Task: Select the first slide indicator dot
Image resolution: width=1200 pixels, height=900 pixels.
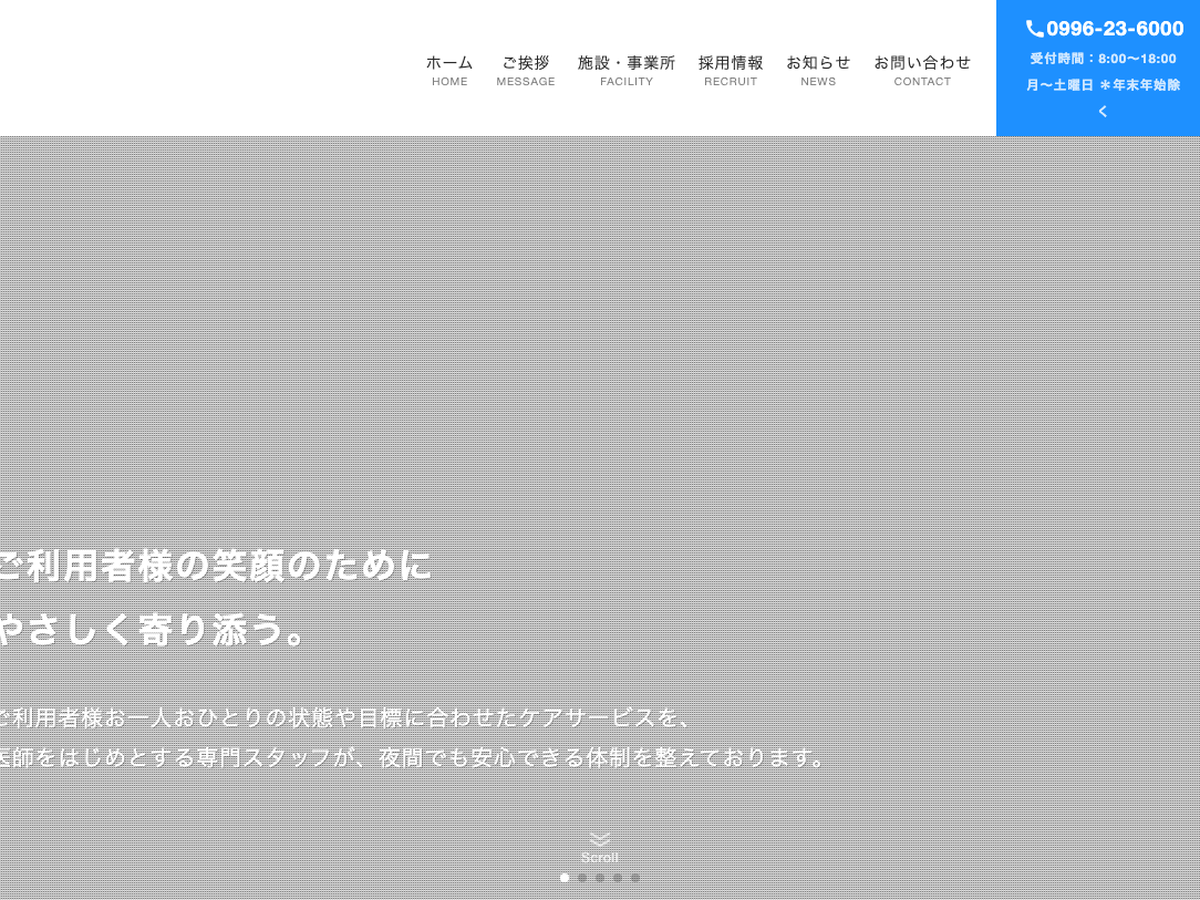Action: click(564, 878)
